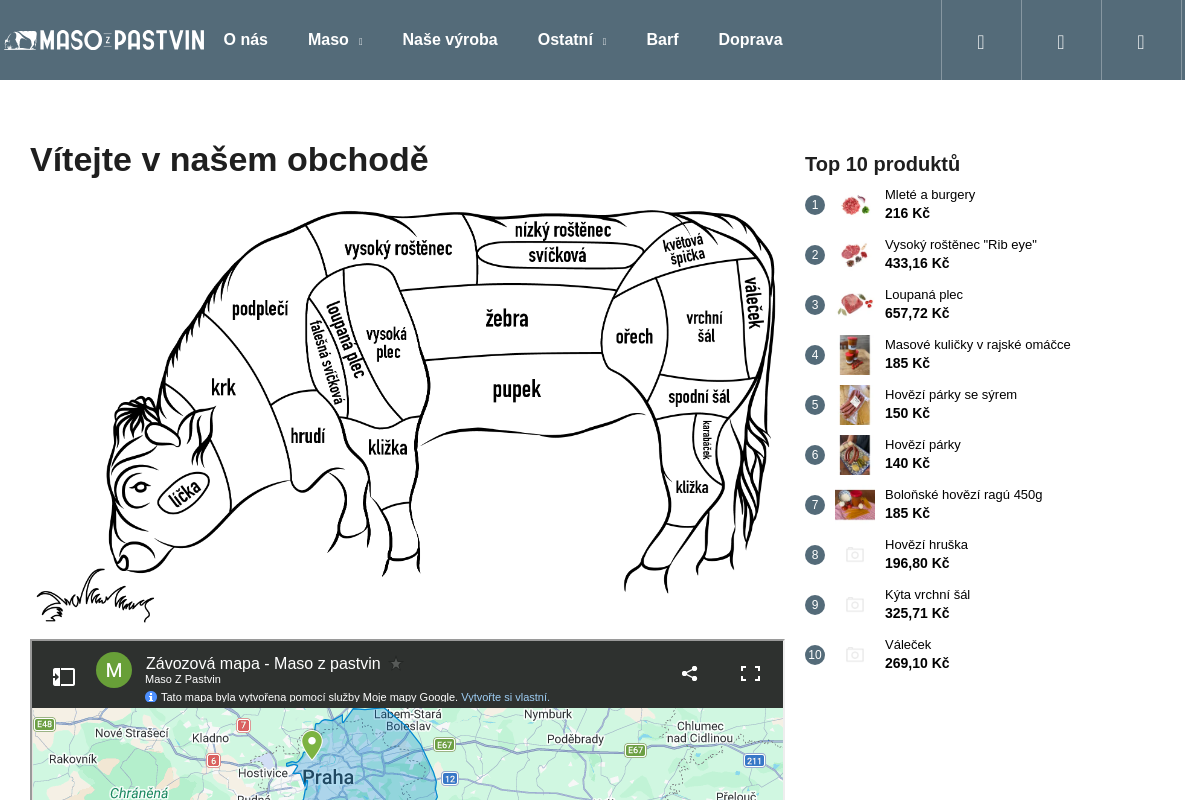Click the pupek section of the cow
Viewport: 1200px width, 800px height.
516,390
